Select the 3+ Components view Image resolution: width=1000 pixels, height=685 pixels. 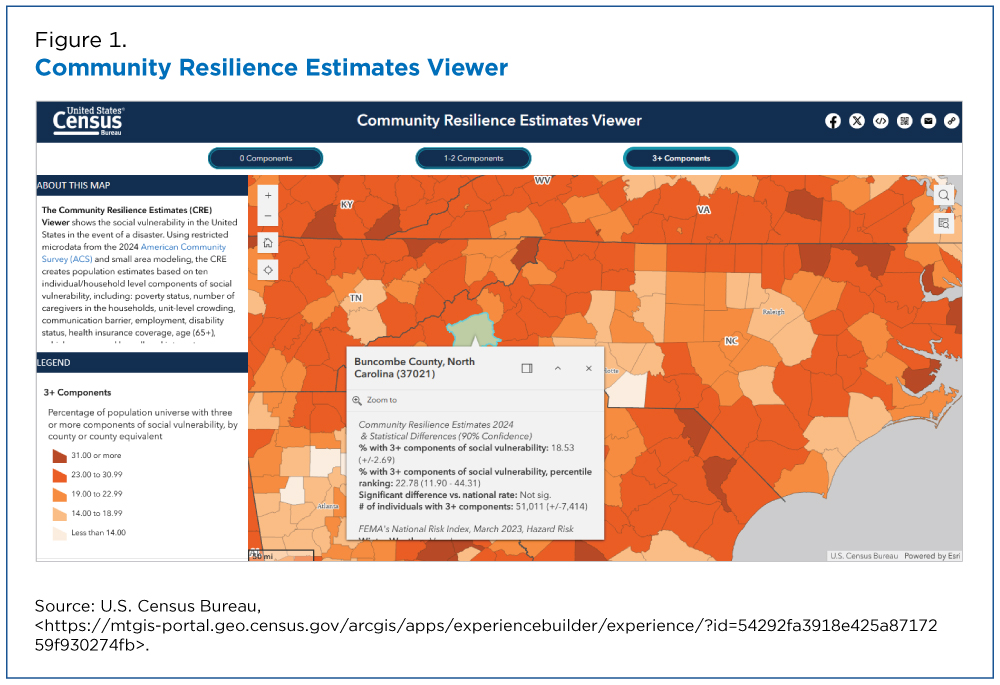click(x=681, y=158)
